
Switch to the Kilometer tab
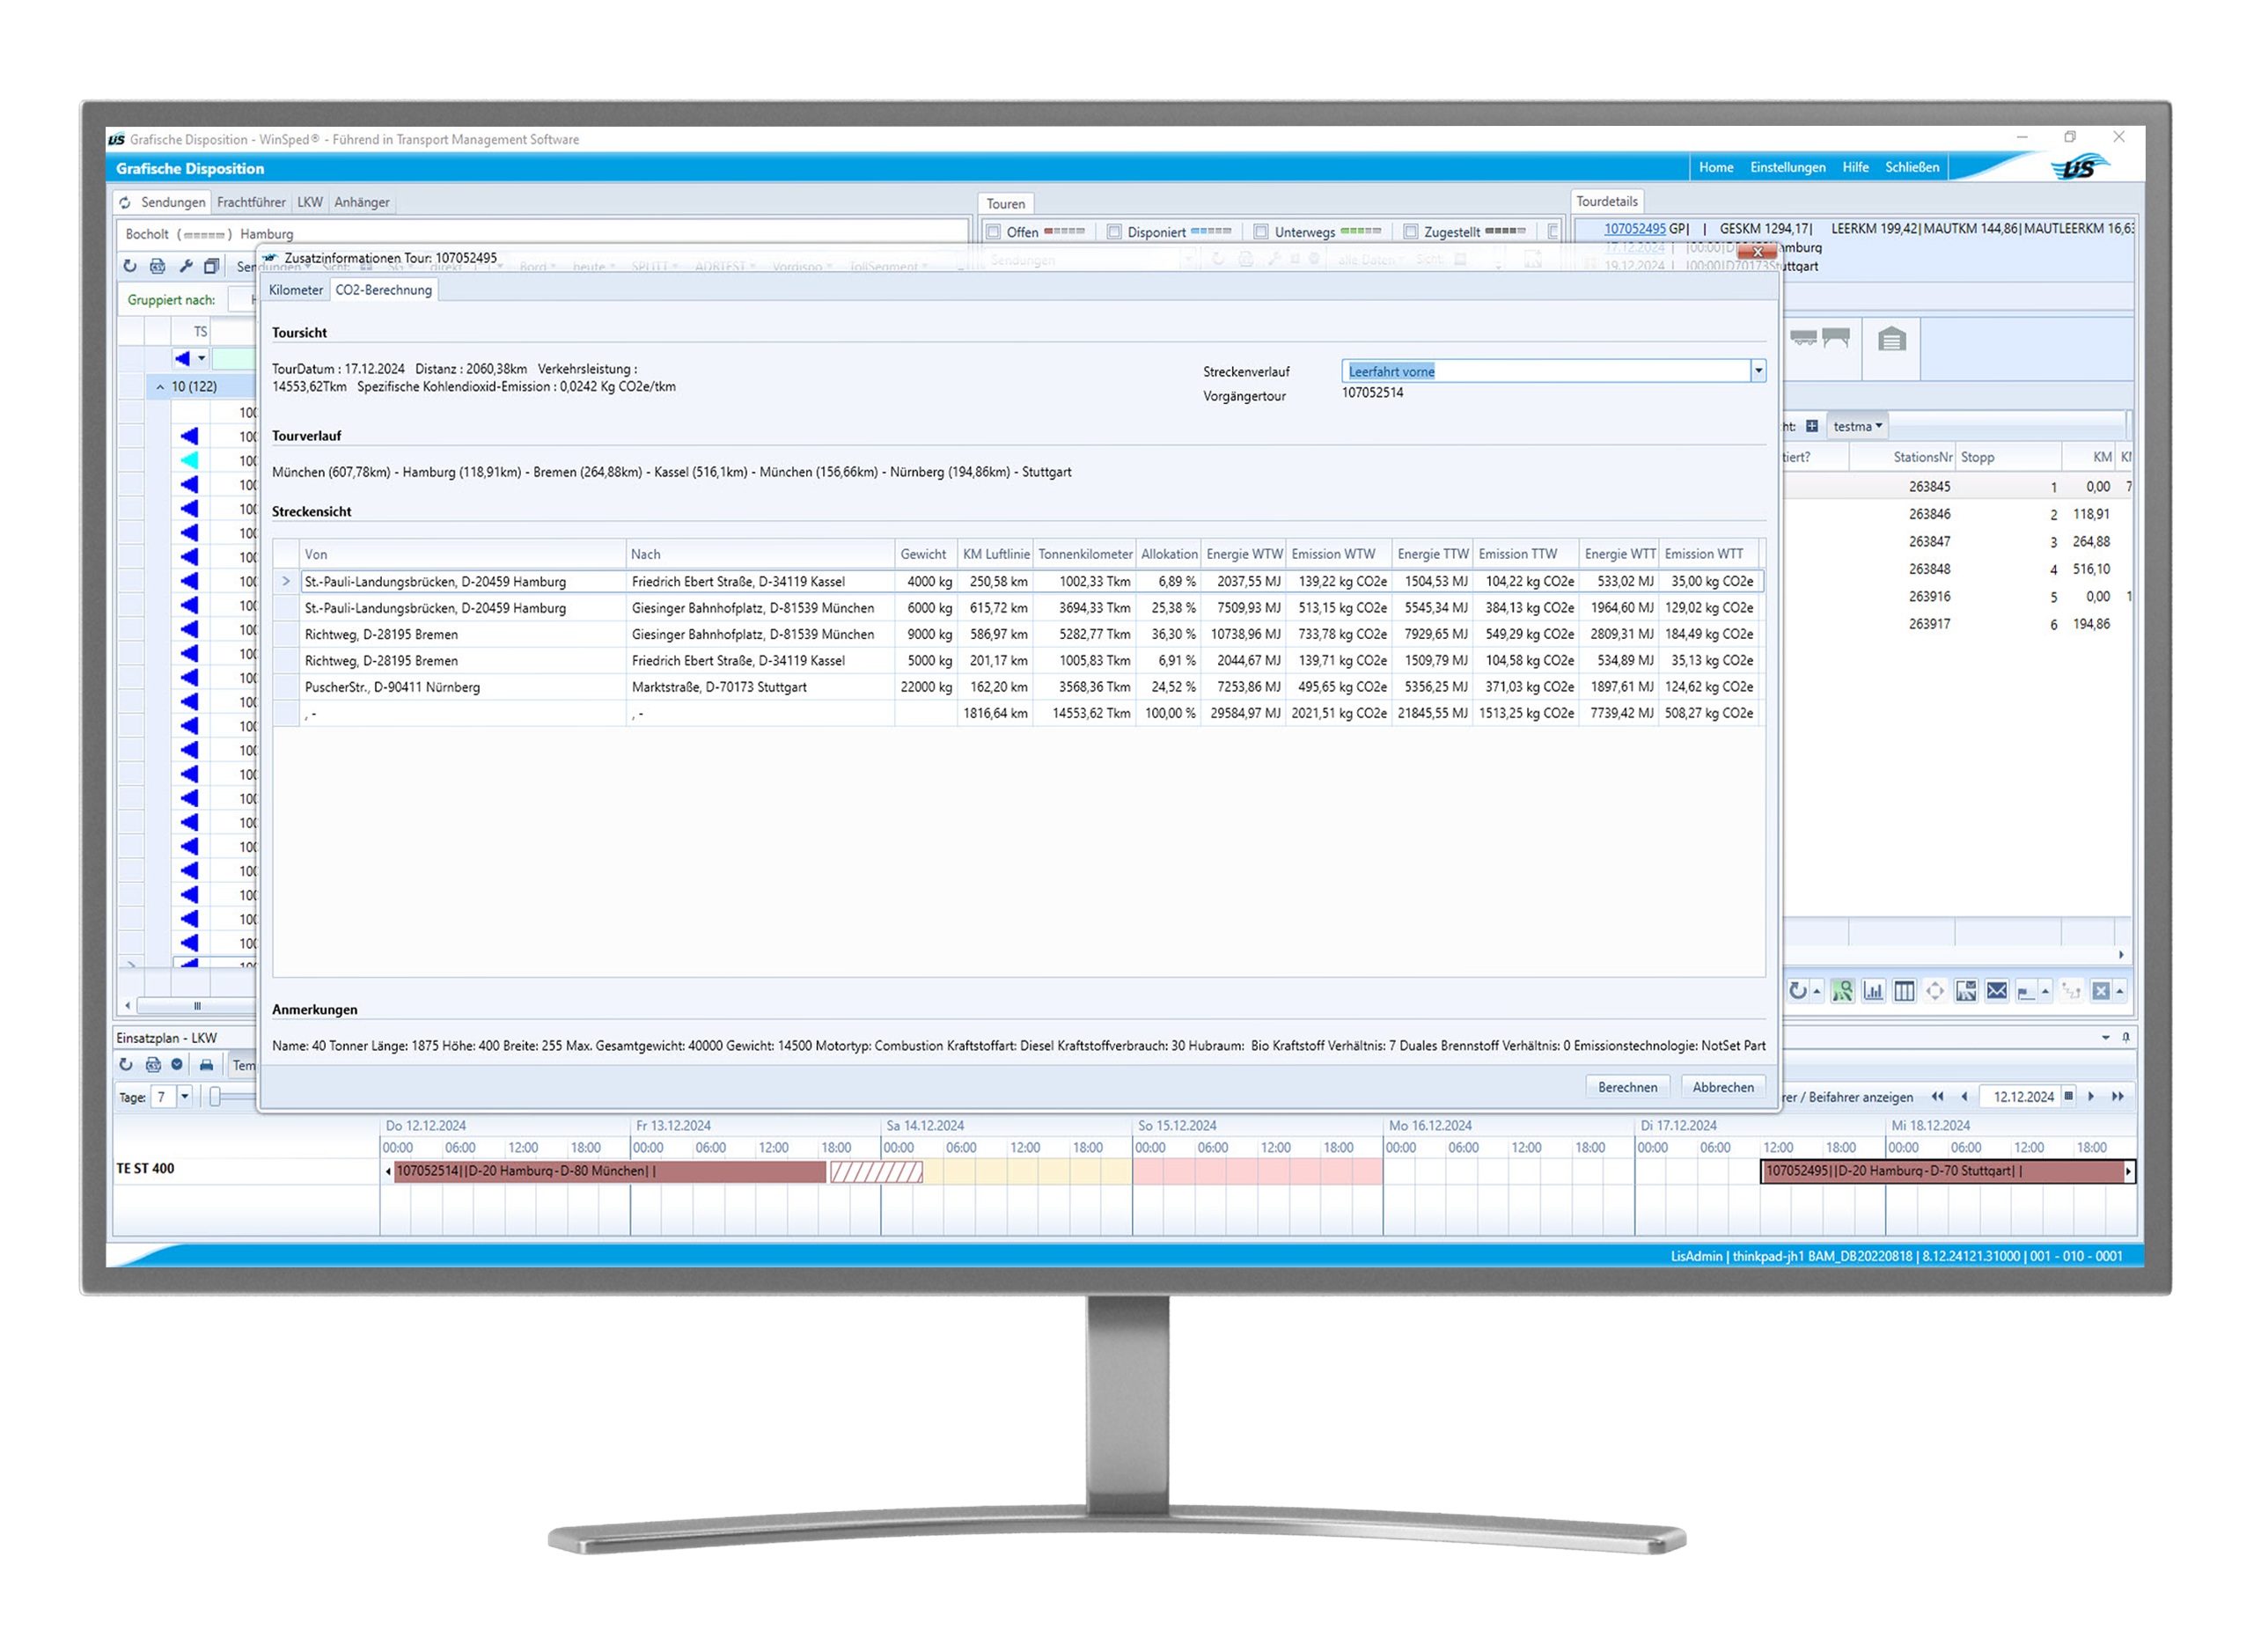[x=296, y=291]
